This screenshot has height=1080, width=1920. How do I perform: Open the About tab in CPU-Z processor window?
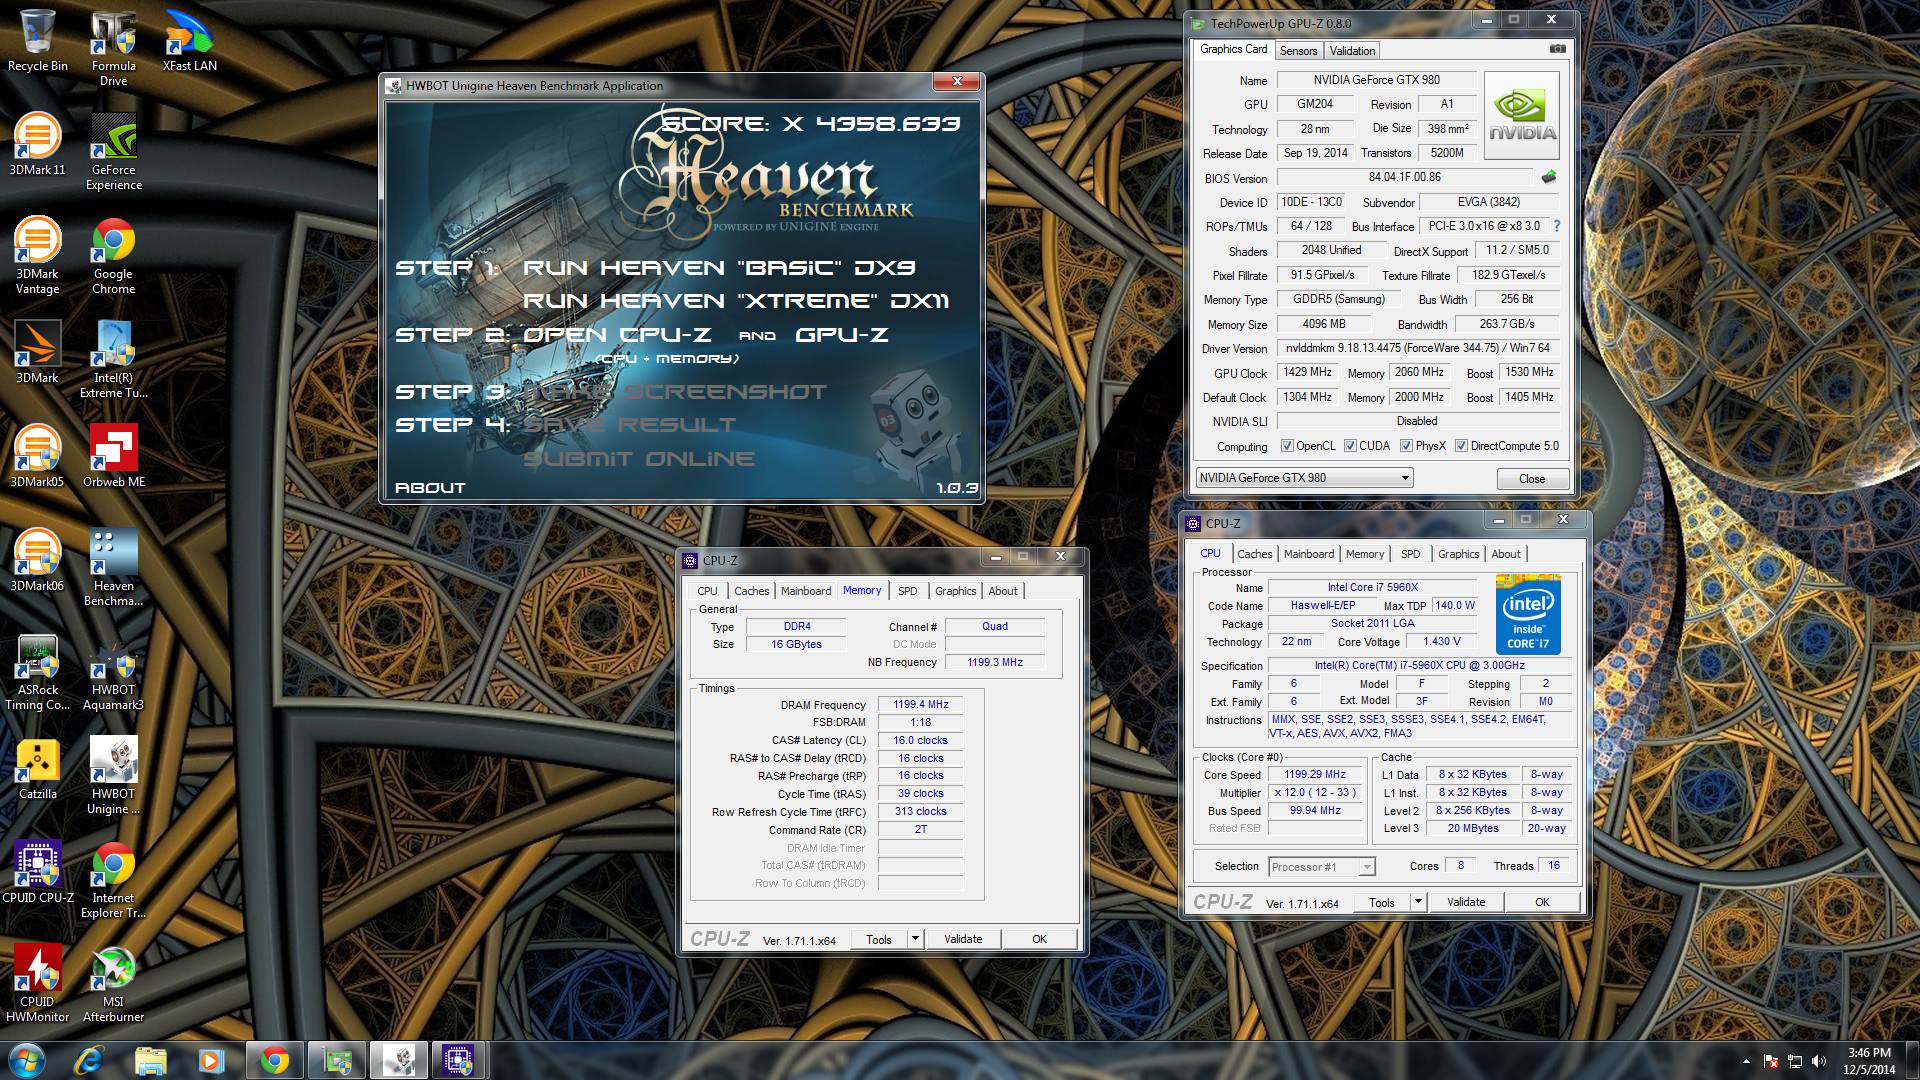(1506, 554)
